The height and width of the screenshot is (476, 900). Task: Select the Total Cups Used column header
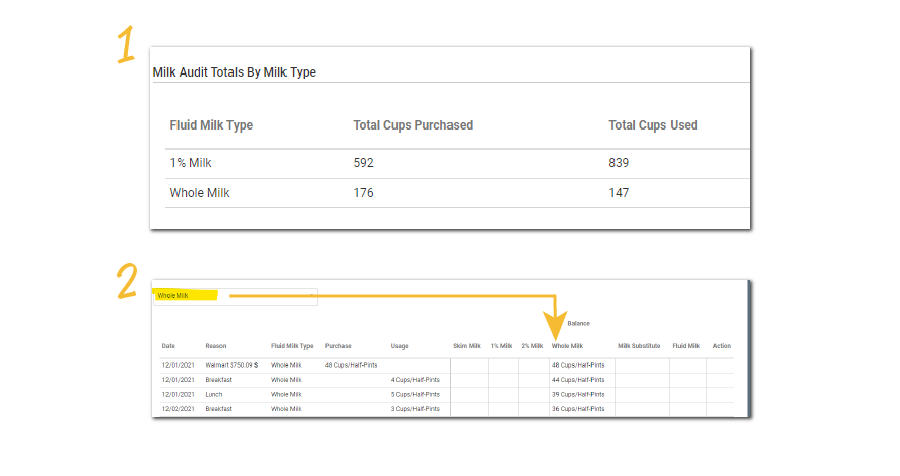tap(652, 125)
